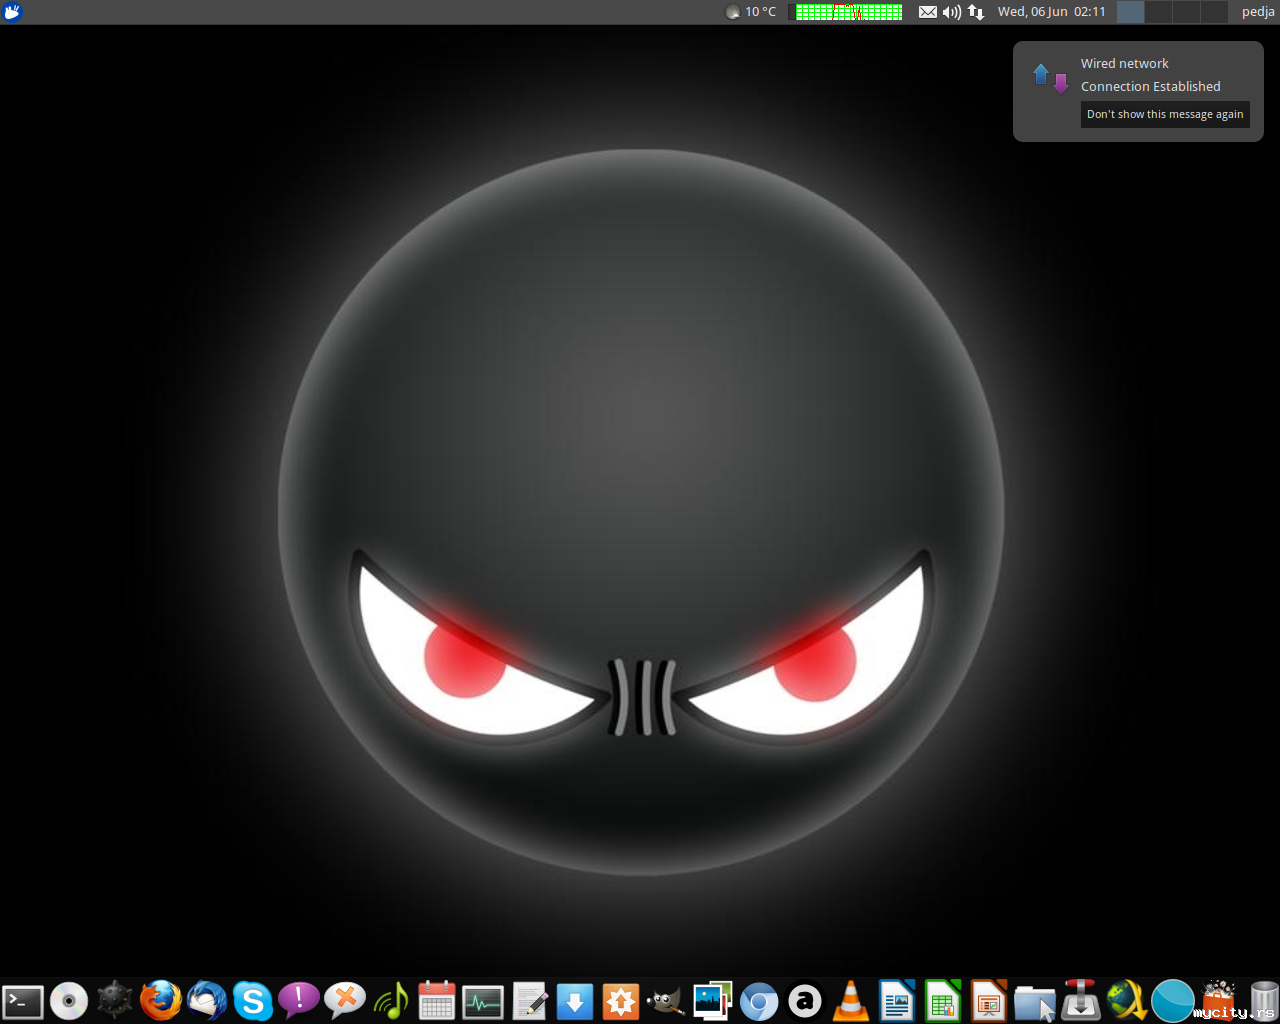Viewport: 1280px width, 1024px height.
Task: Click the network connection panel indicator
Action: [x=976, y=12]
